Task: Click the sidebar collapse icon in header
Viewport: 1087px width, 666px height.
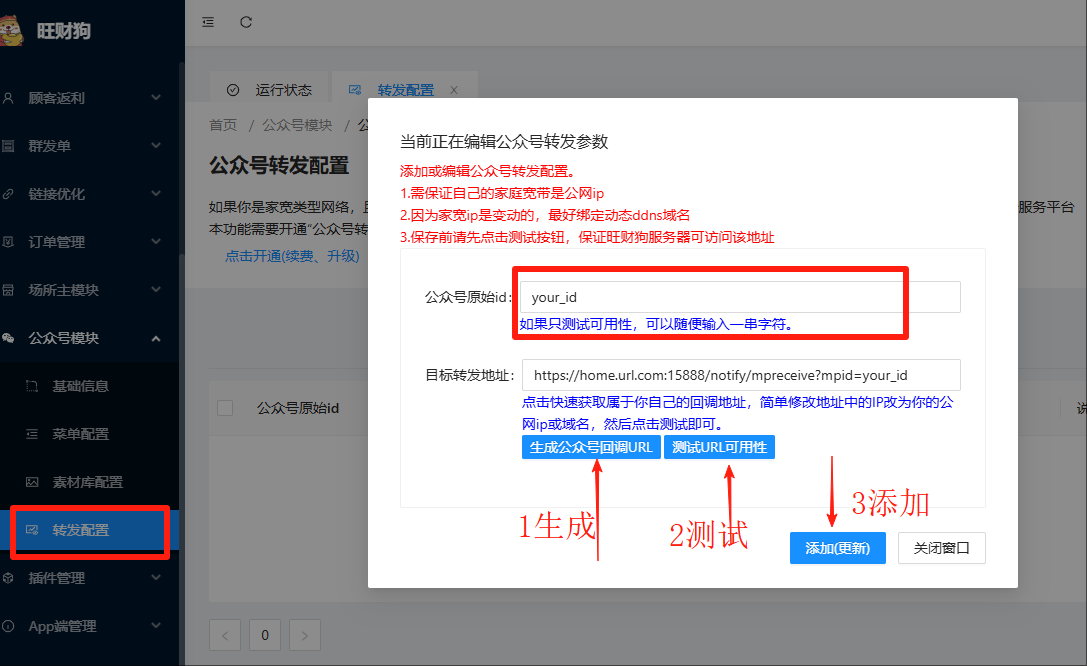Action: 208,22
